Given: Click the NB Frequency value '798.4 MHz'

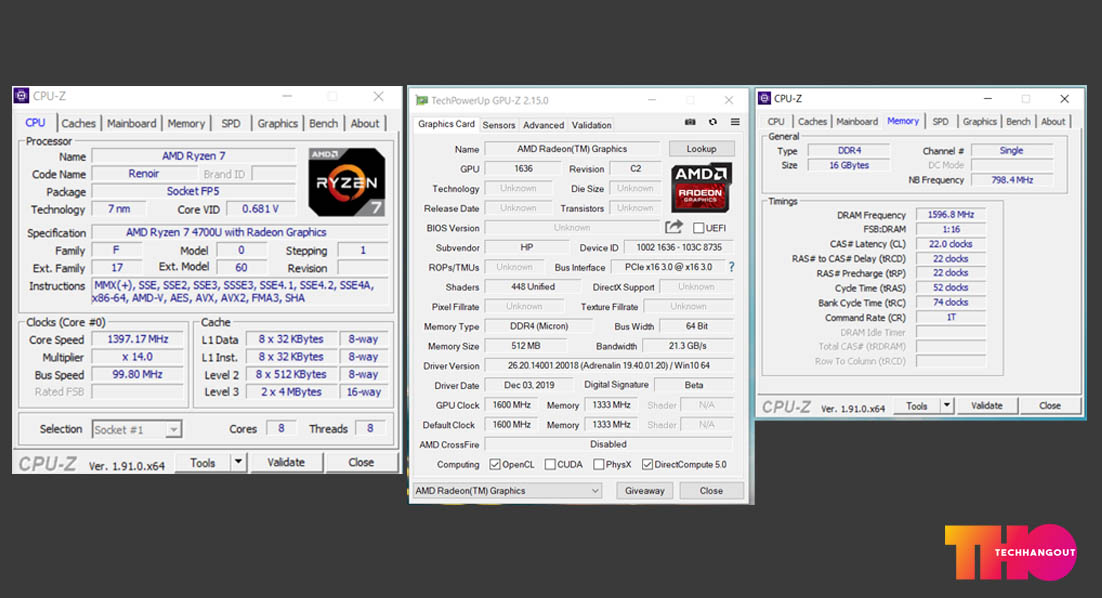Looking at the screenshot, I should 1012,180.
